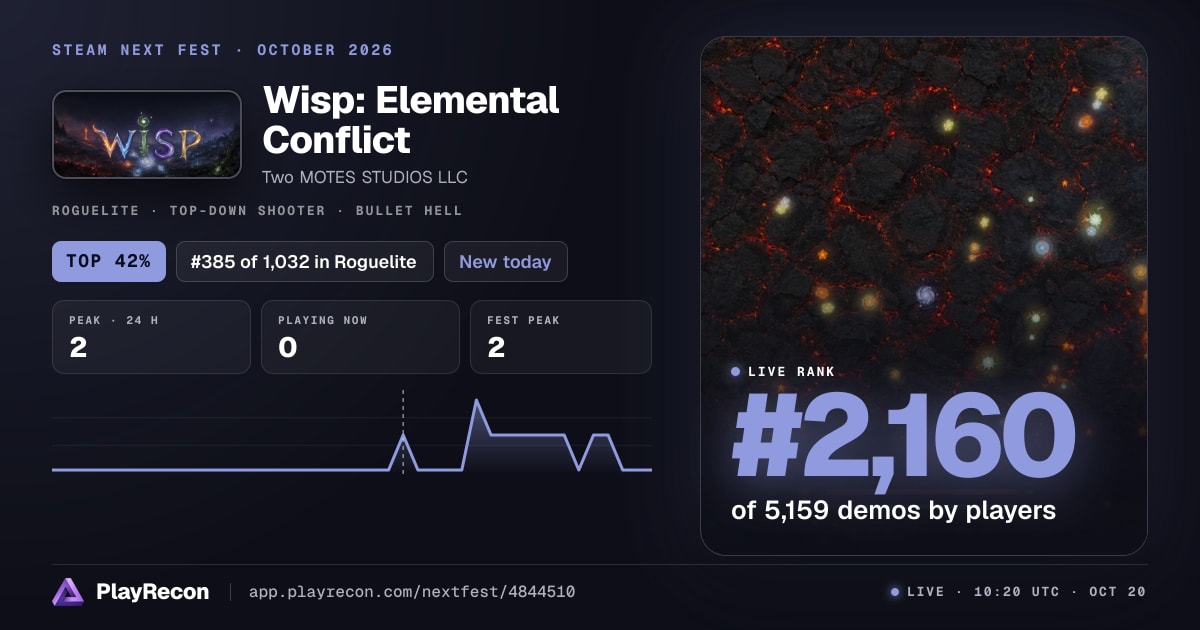Viewport: 1200px width, 630px height.
Task: Click Two MOTES STUDIOS LLC developer name
Action: [x=365, y=177]
